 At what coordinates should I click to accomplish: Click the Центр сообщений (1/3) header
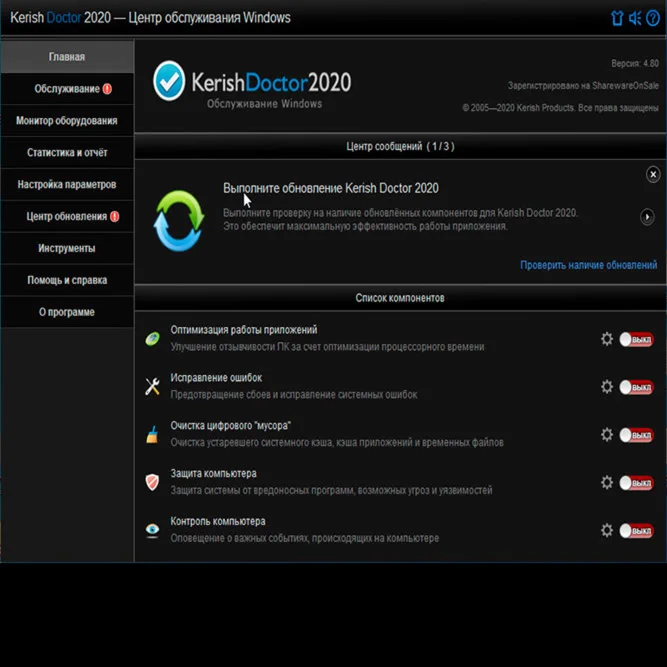(x=400, y=147)
